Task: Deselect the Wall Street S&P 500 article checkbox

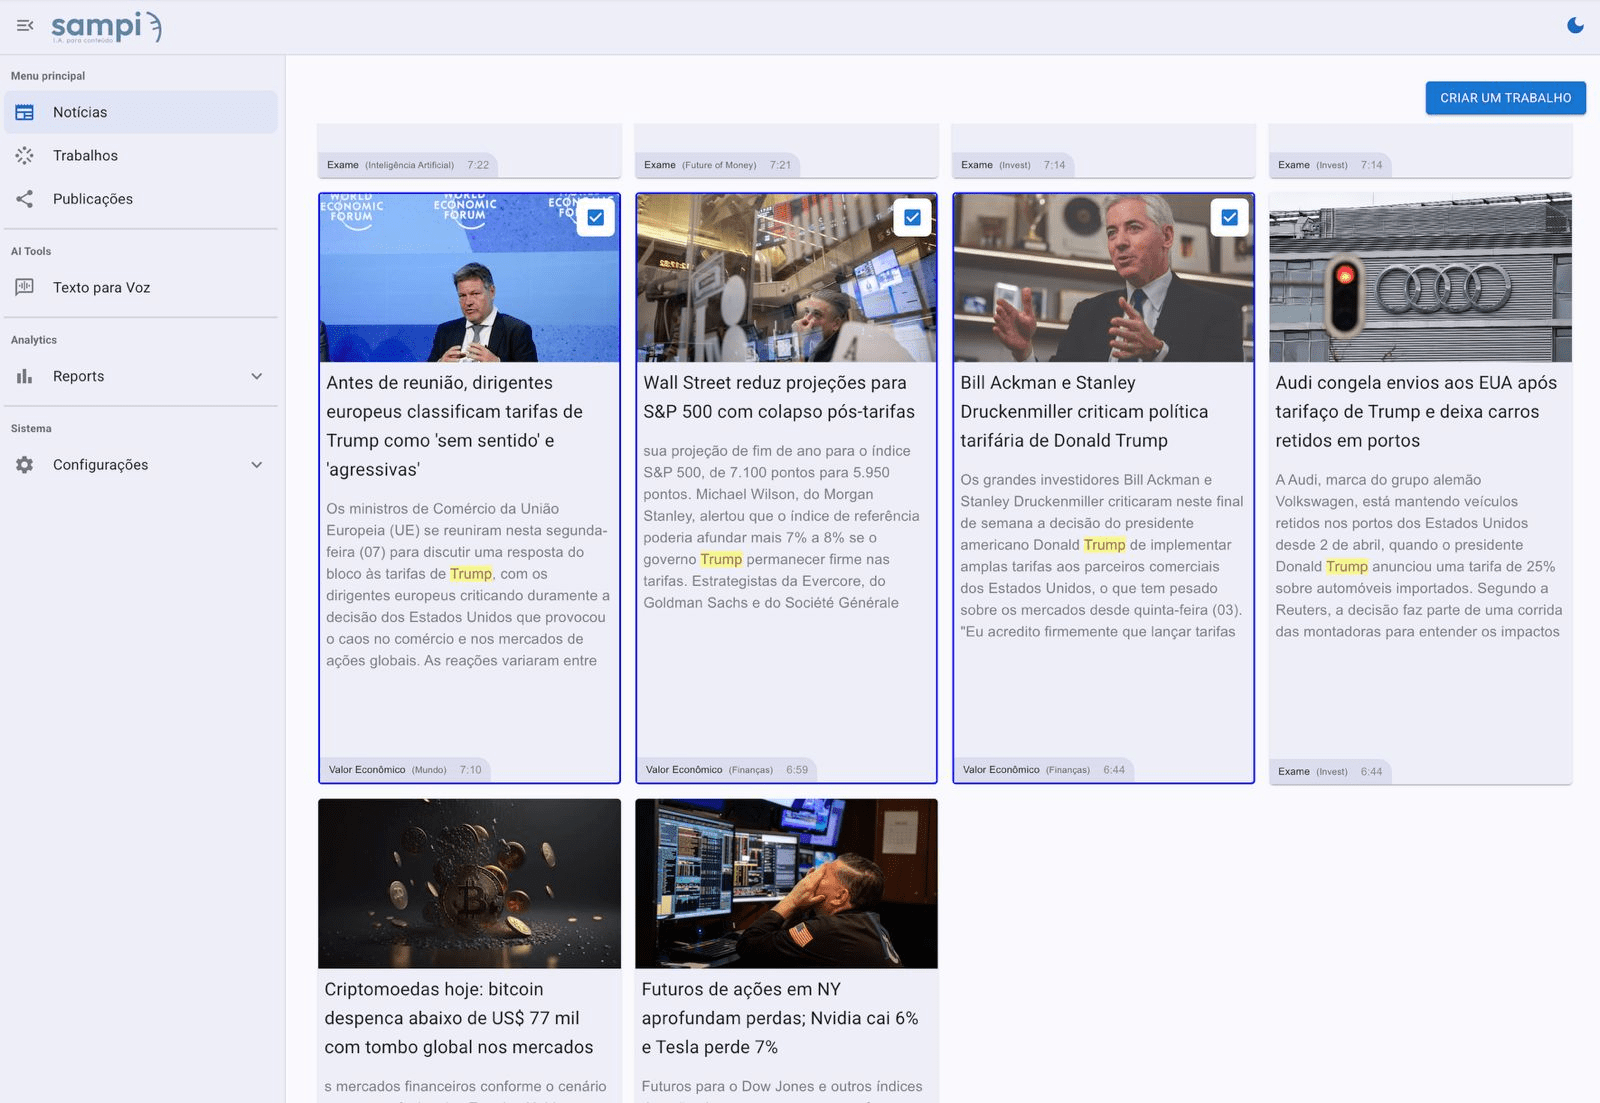Action: click(912, 218)
